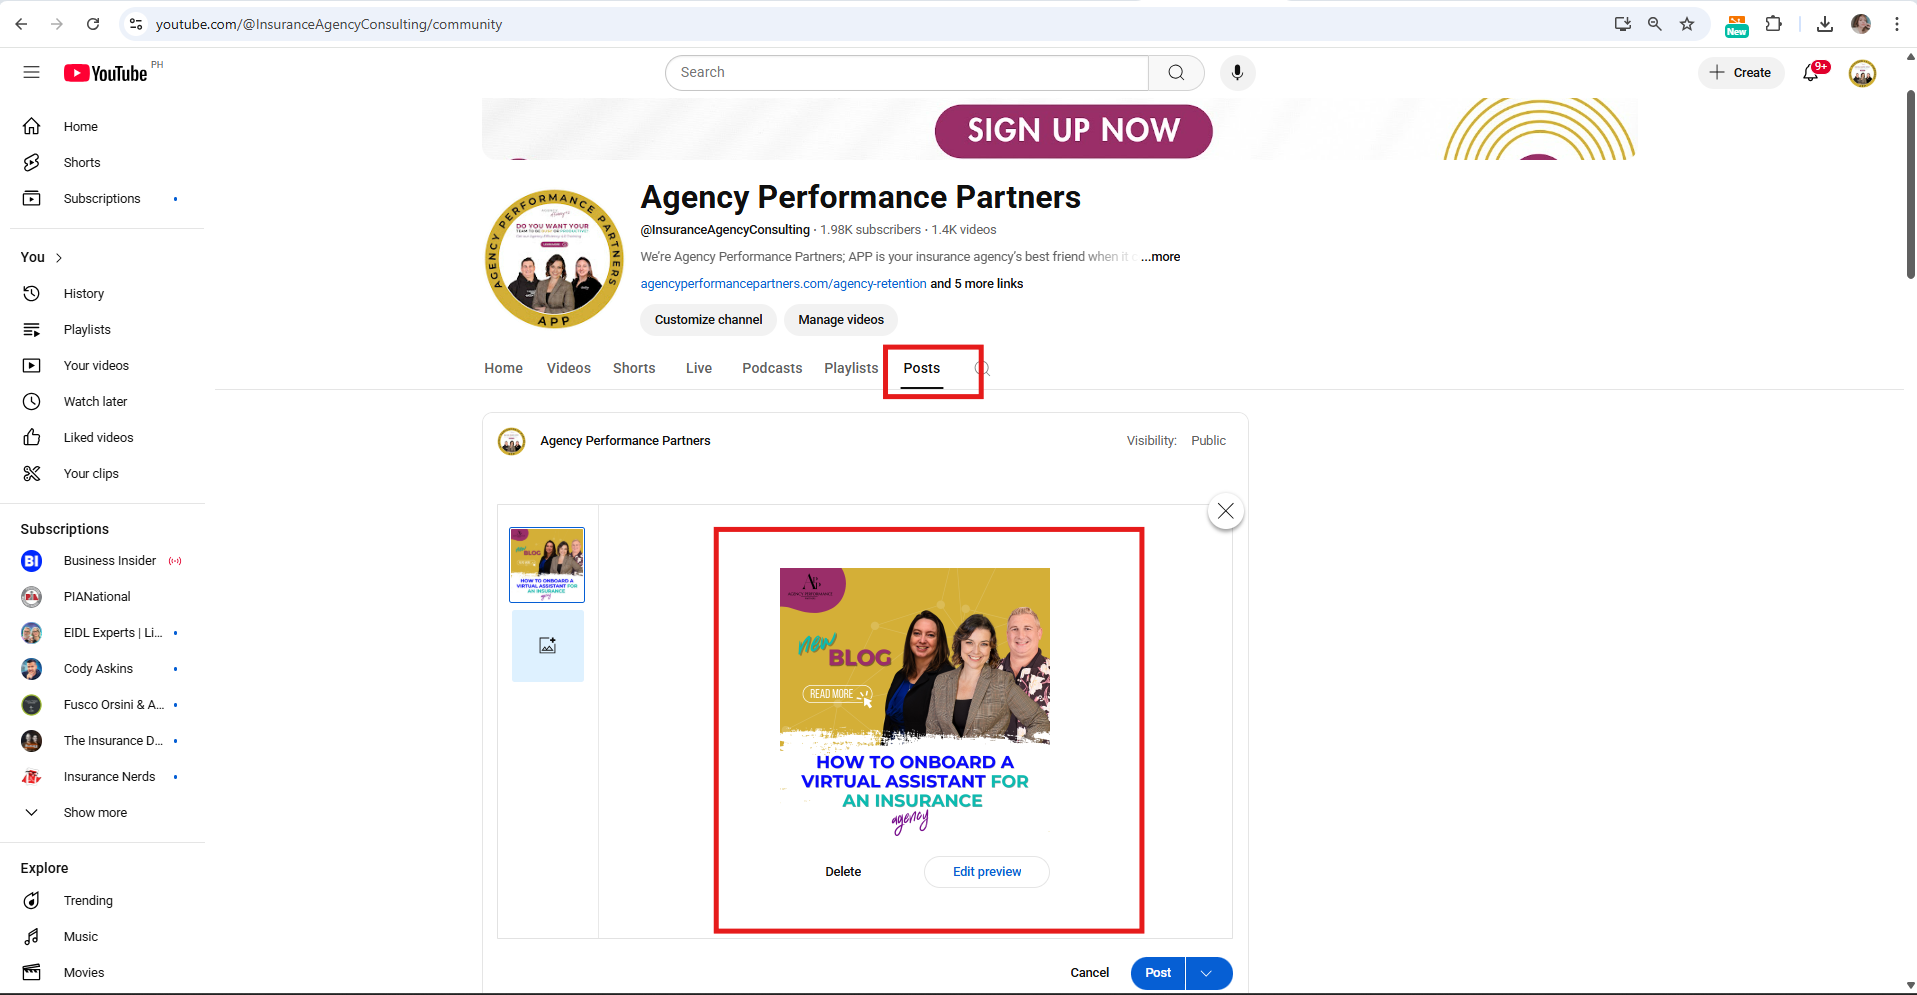Image resolution: width=1917 pixels, height=995 pixels.
Task: Open the agency-retention website link
Action: (783, 284)
